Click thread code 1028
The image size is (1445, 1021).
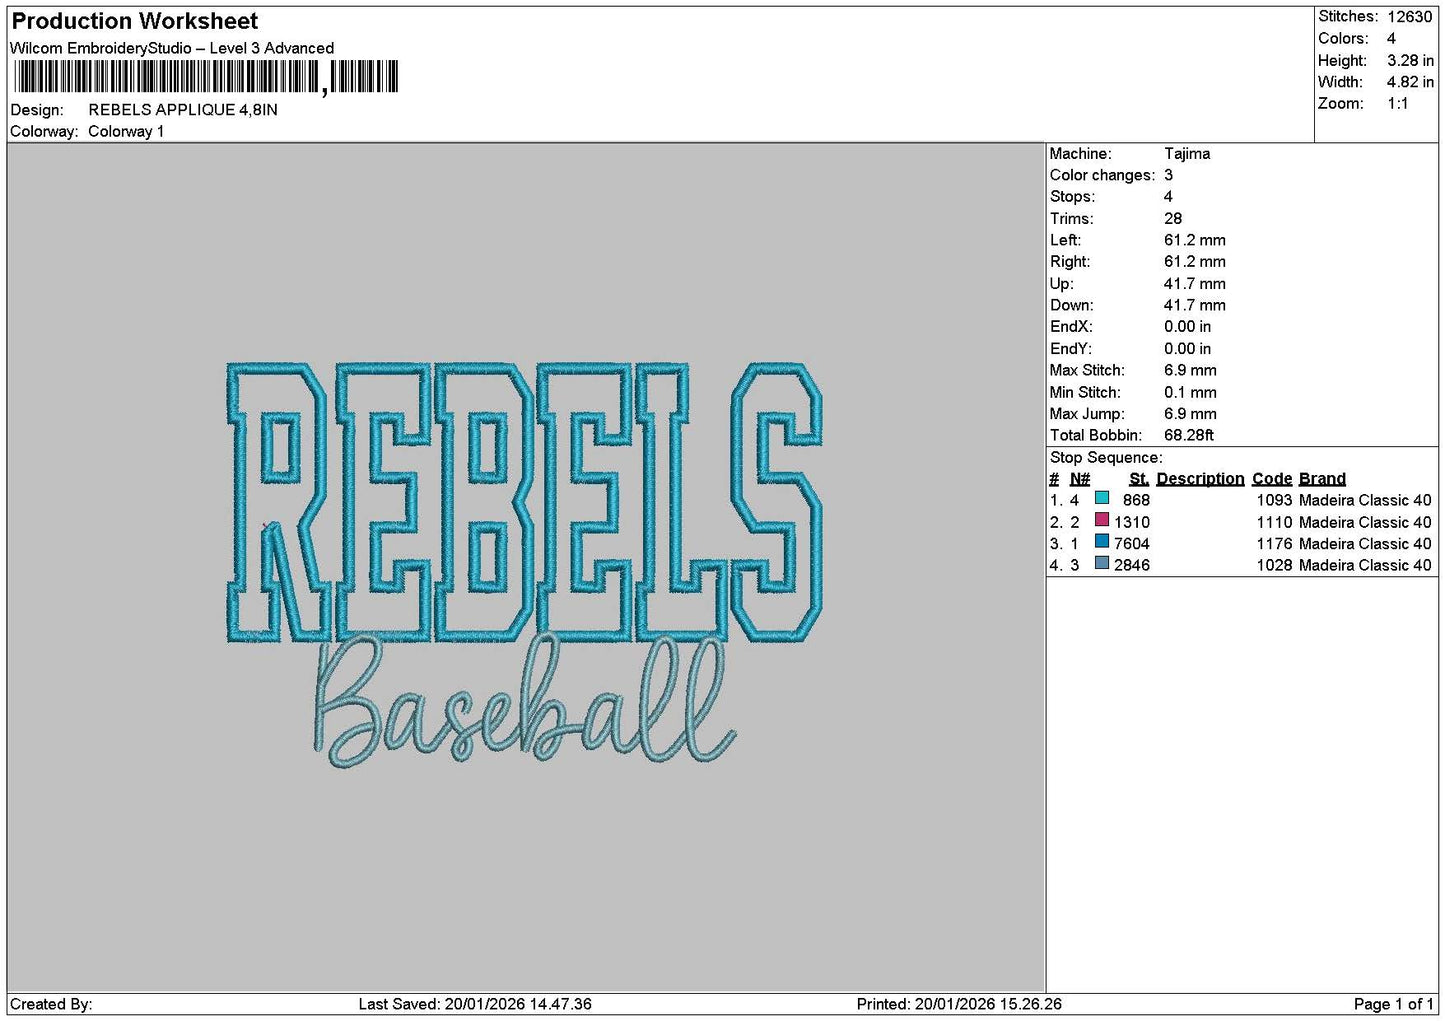coord(1275,565)
